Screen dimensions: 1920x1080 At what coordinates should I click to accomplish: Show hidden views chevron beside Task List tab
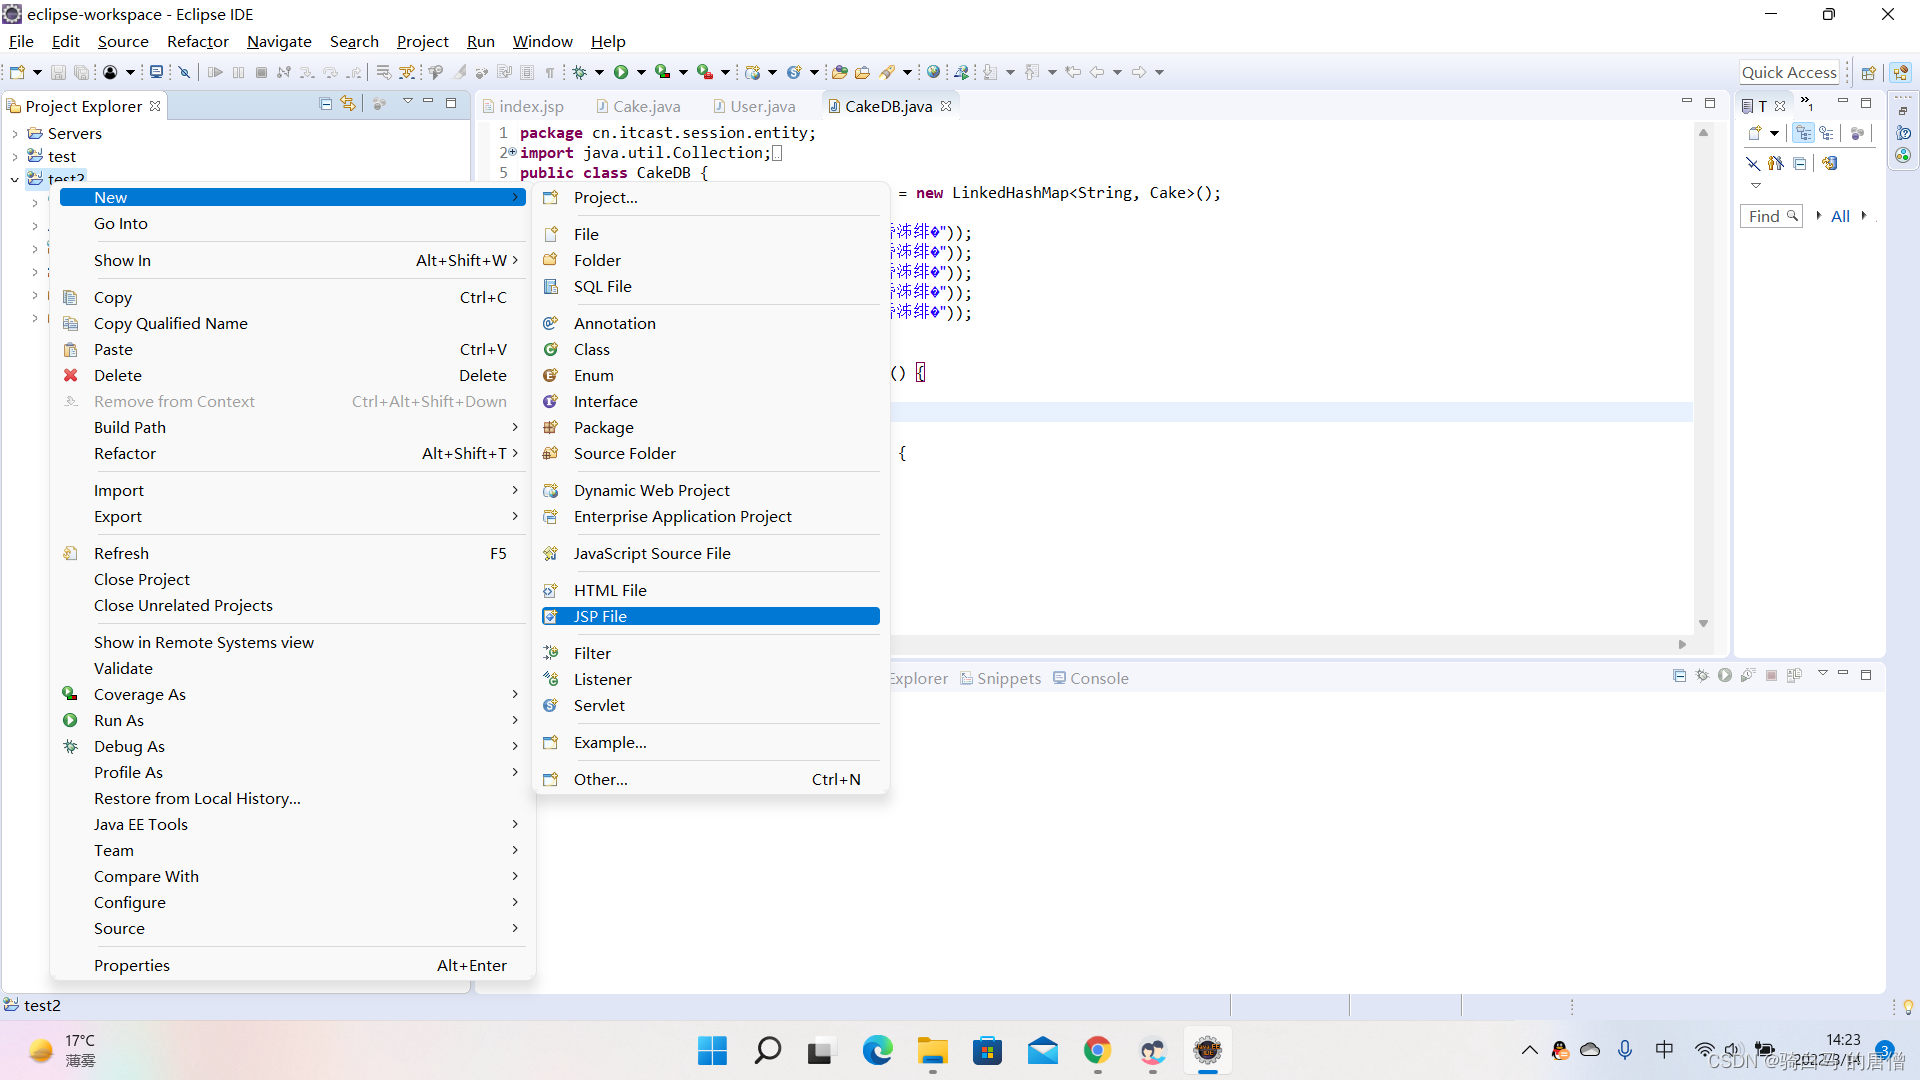[x=1807, y=103]
